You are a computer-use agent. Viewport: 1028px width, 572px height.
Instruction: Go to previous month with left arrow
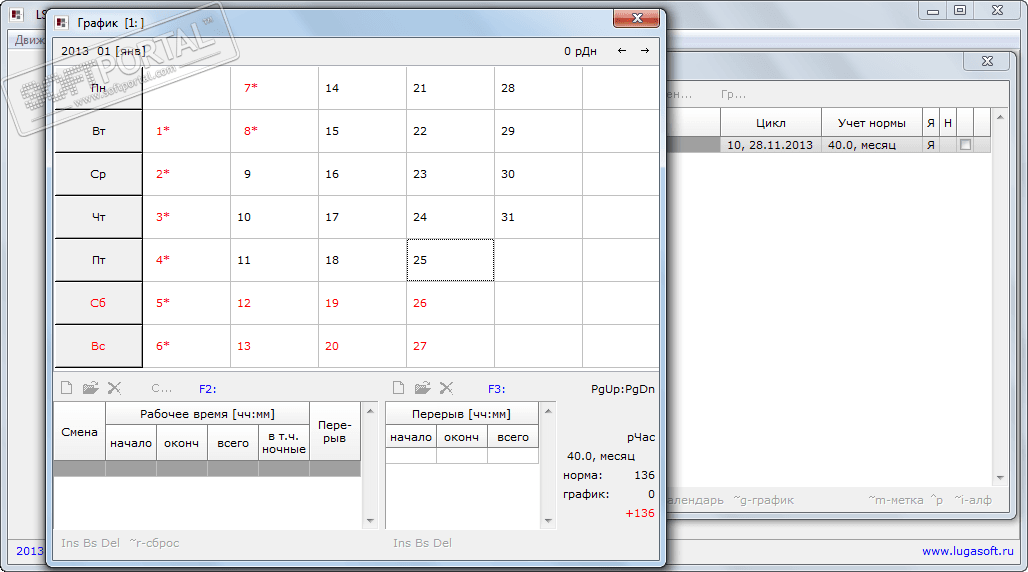tap(622, 51)
